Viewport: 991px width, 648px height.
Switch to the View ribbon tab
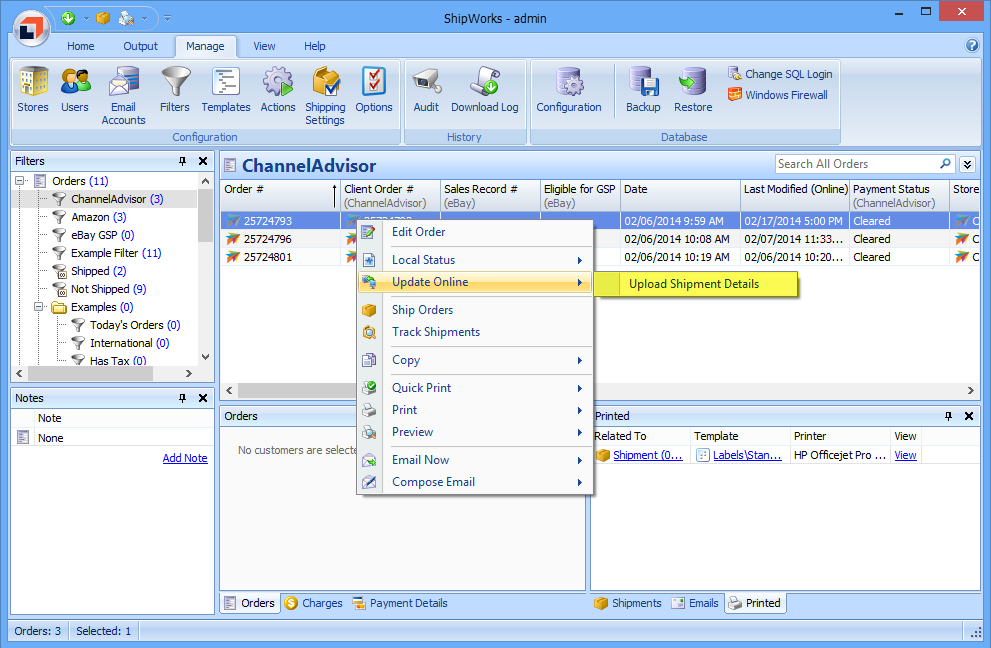264,46
